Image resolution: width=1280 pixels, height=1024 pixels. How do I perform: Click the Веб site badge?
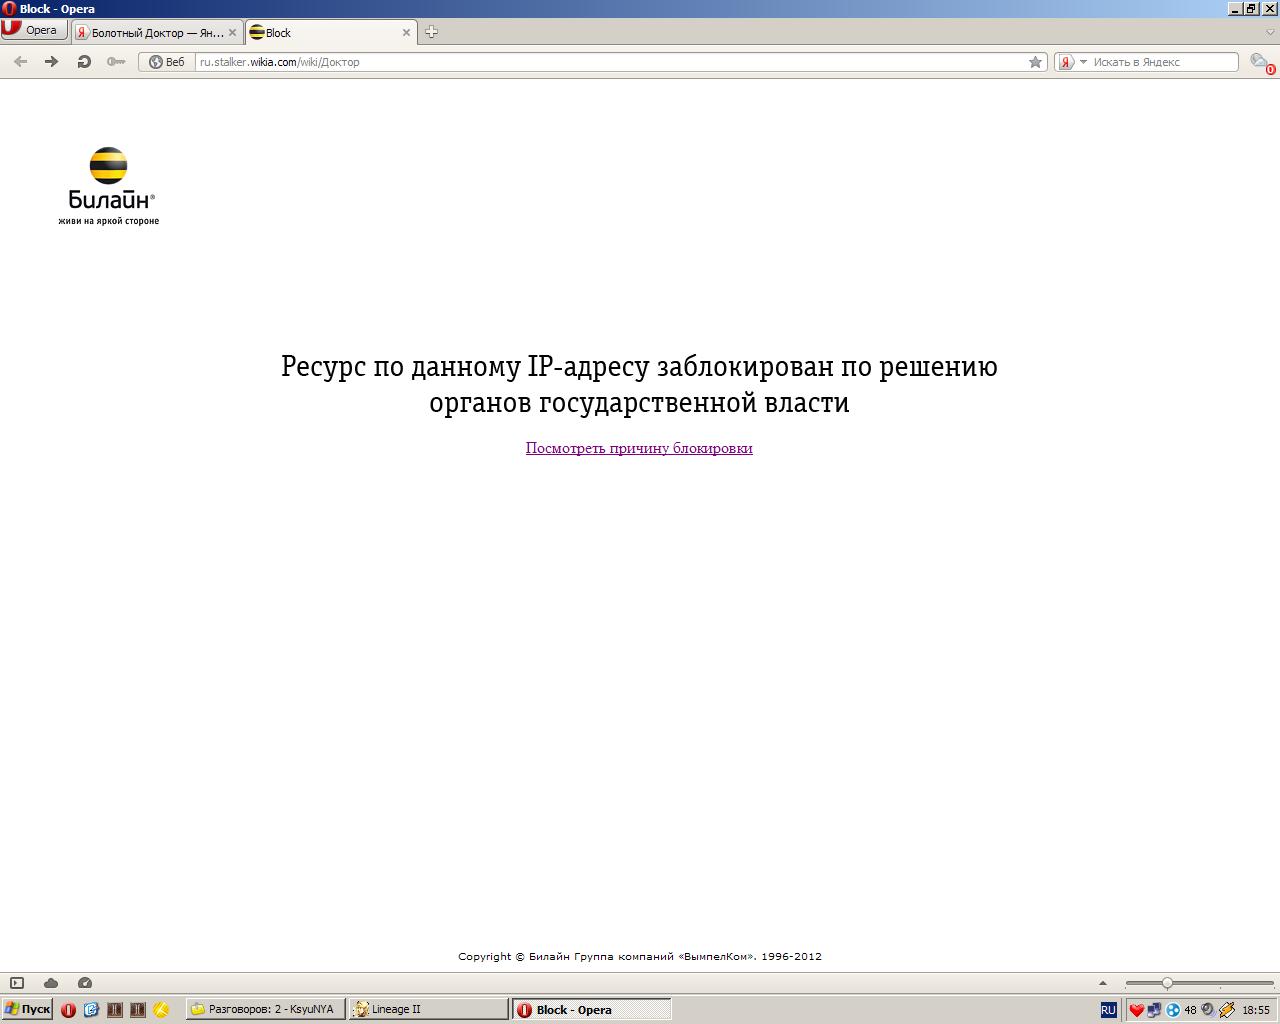tap(167, 62)
